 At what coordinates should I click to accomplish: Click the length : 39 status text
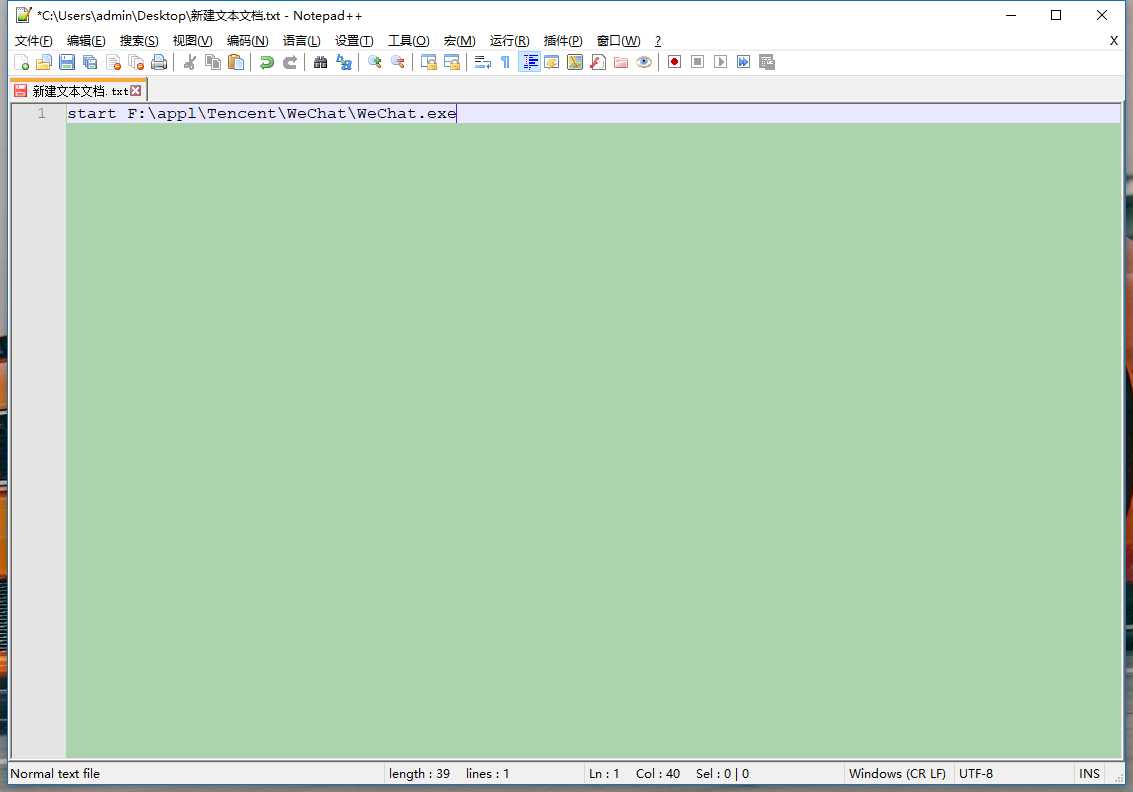tap(419, 773)
